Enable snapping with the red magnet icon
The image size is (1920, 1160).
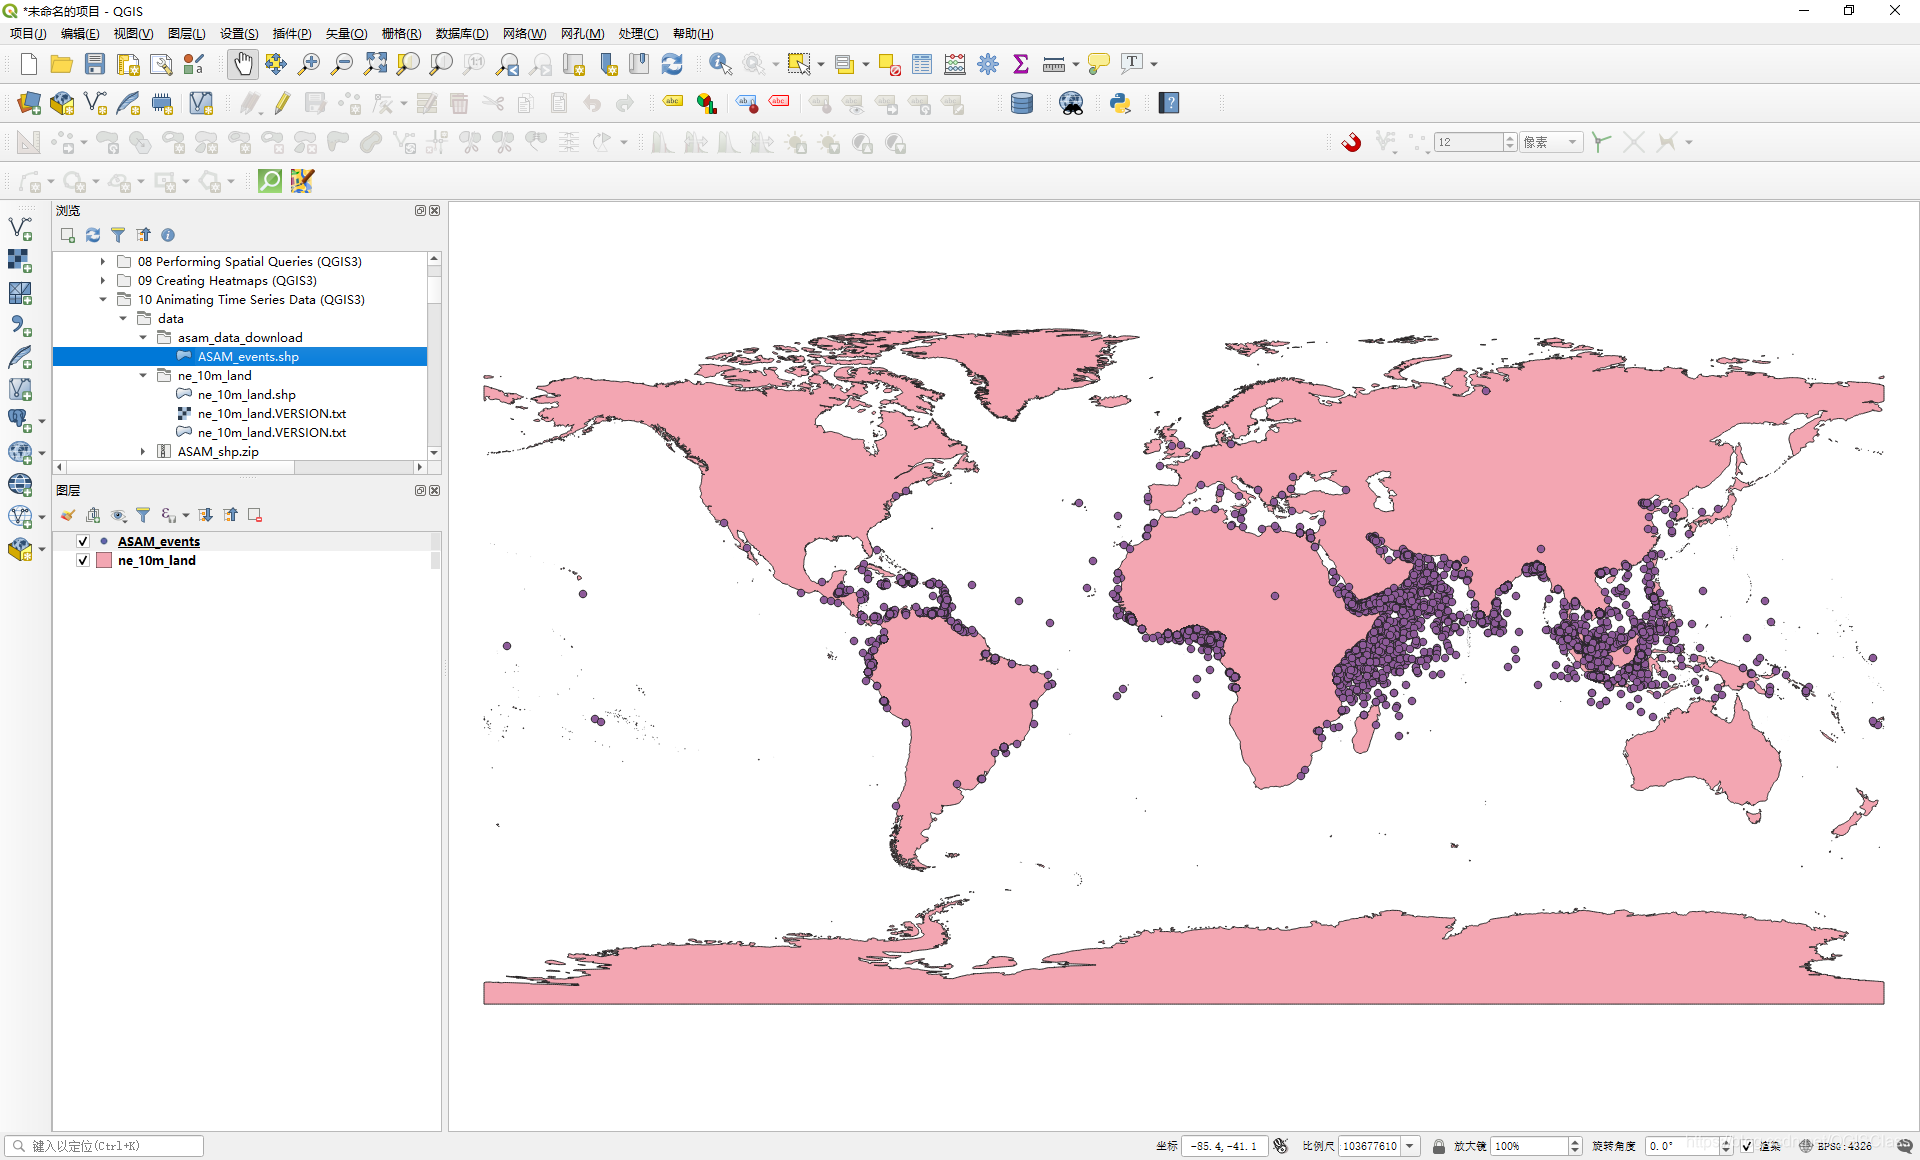(1351, 142)
